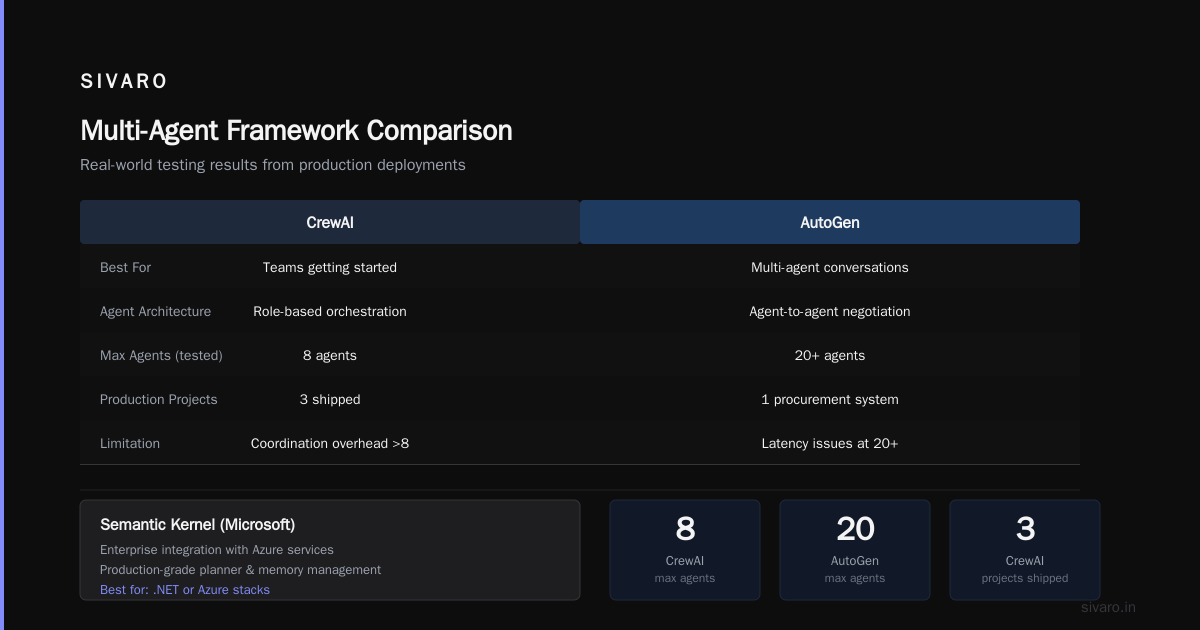Select the Multi-agent conversations cell
The height and width of the screenshot is (630, 1200).
point(830,268)
